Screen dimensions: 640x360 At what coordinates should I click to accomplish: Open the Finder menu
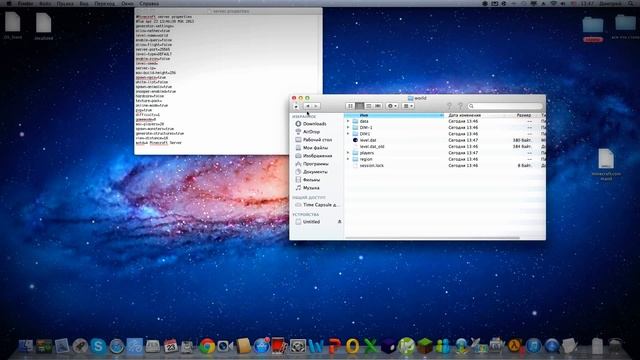pos(25,3)
